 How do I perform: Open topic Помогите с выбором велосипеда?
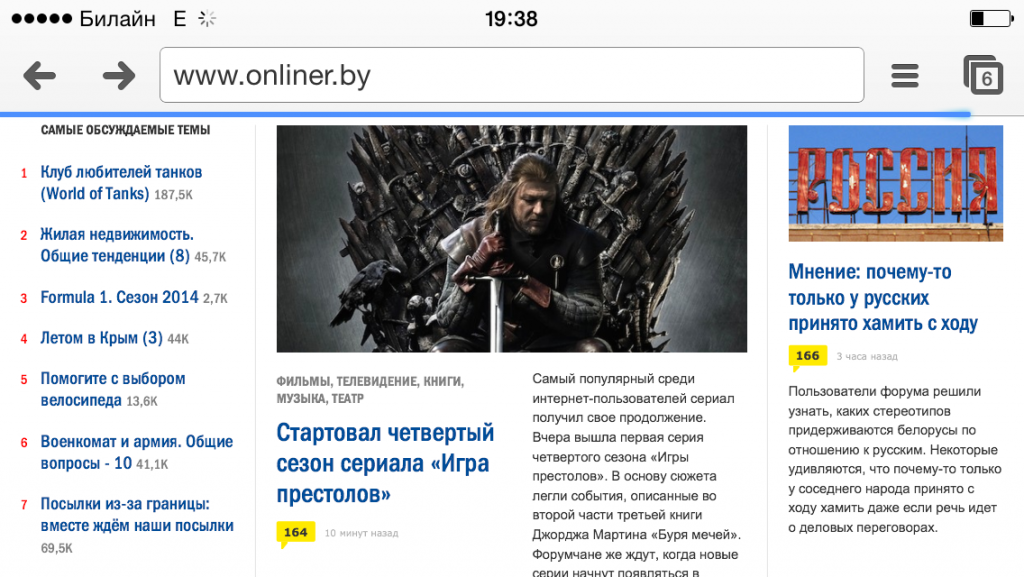pyautogui.click(x=113, y=389)
